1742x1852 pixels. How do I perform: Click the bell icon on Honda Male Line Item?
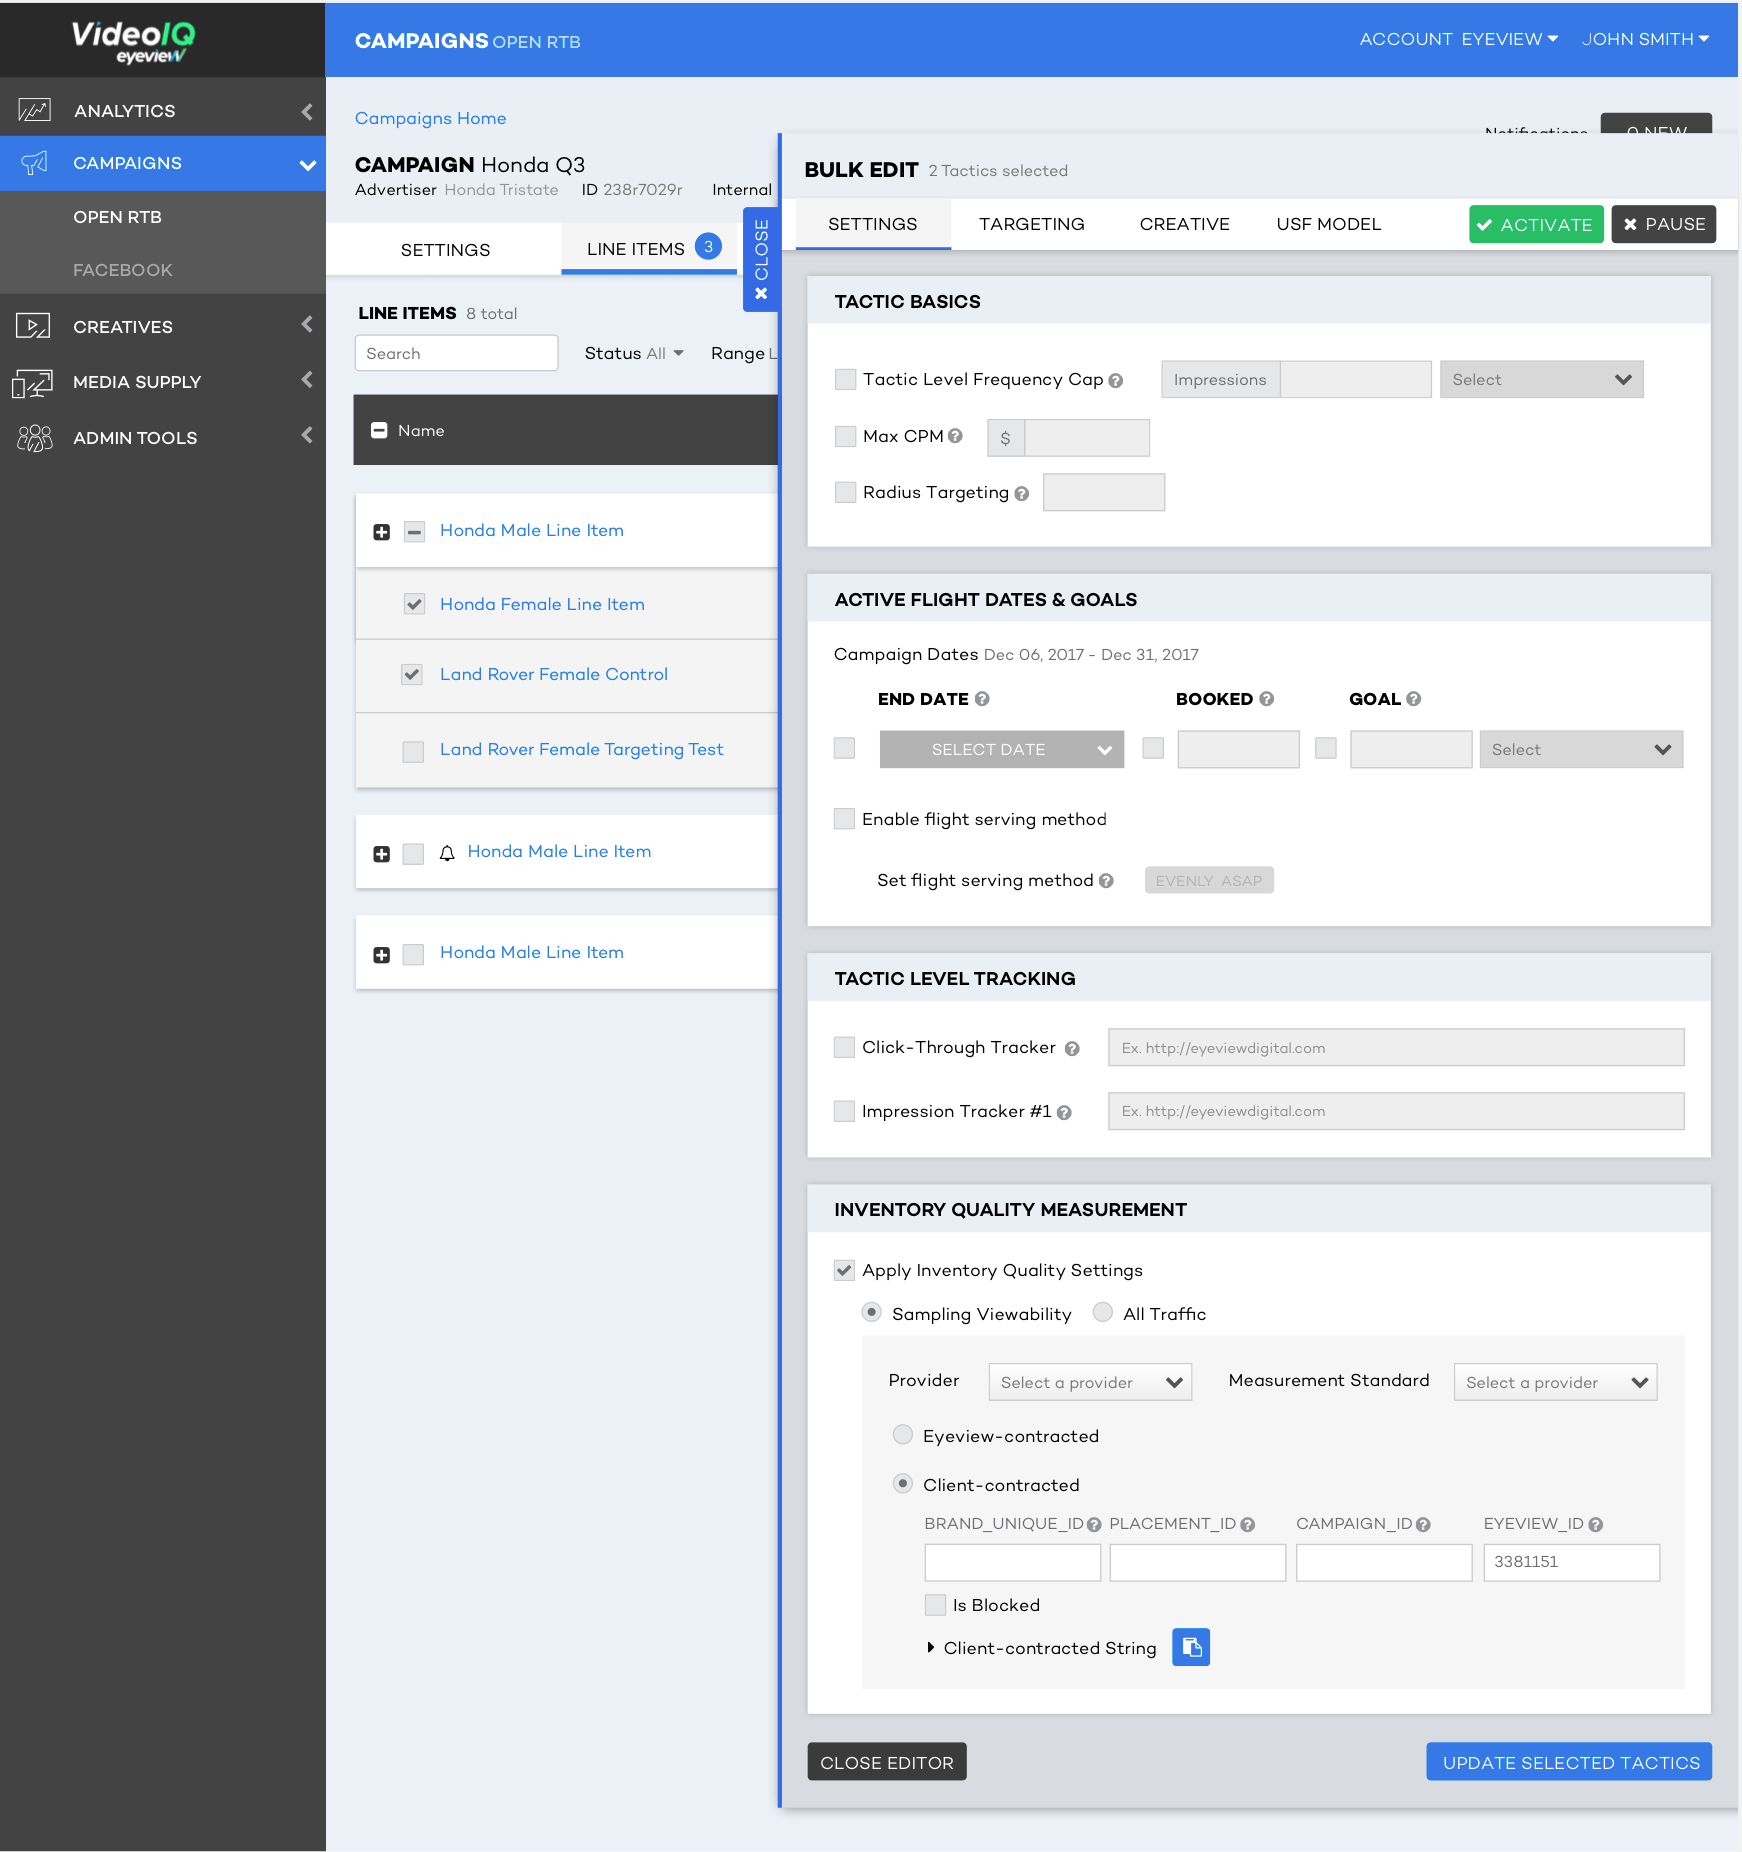tap(447, 852)
